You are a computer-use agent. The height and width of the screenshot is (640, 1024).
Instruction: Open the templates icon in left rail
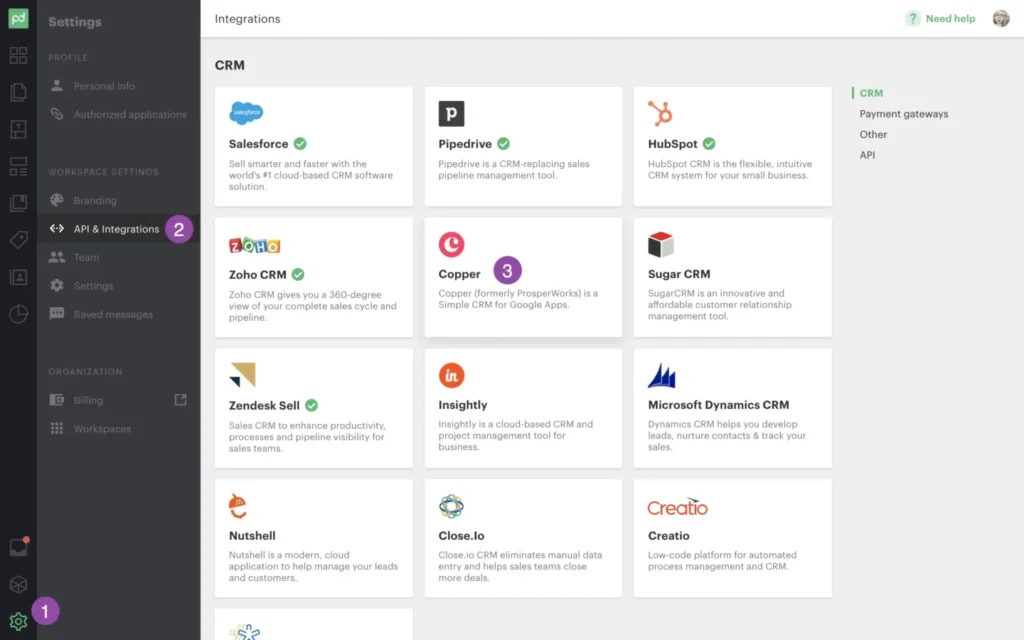point(18,129)
